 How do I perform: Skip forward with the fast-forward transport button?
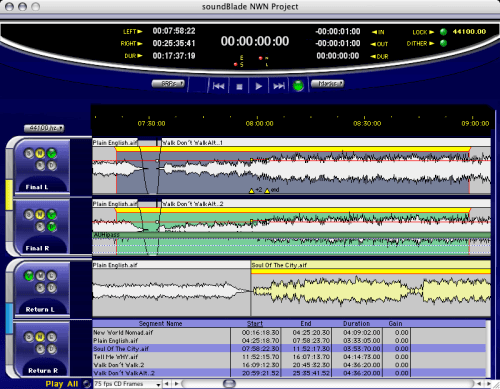[x=279, y=86]
